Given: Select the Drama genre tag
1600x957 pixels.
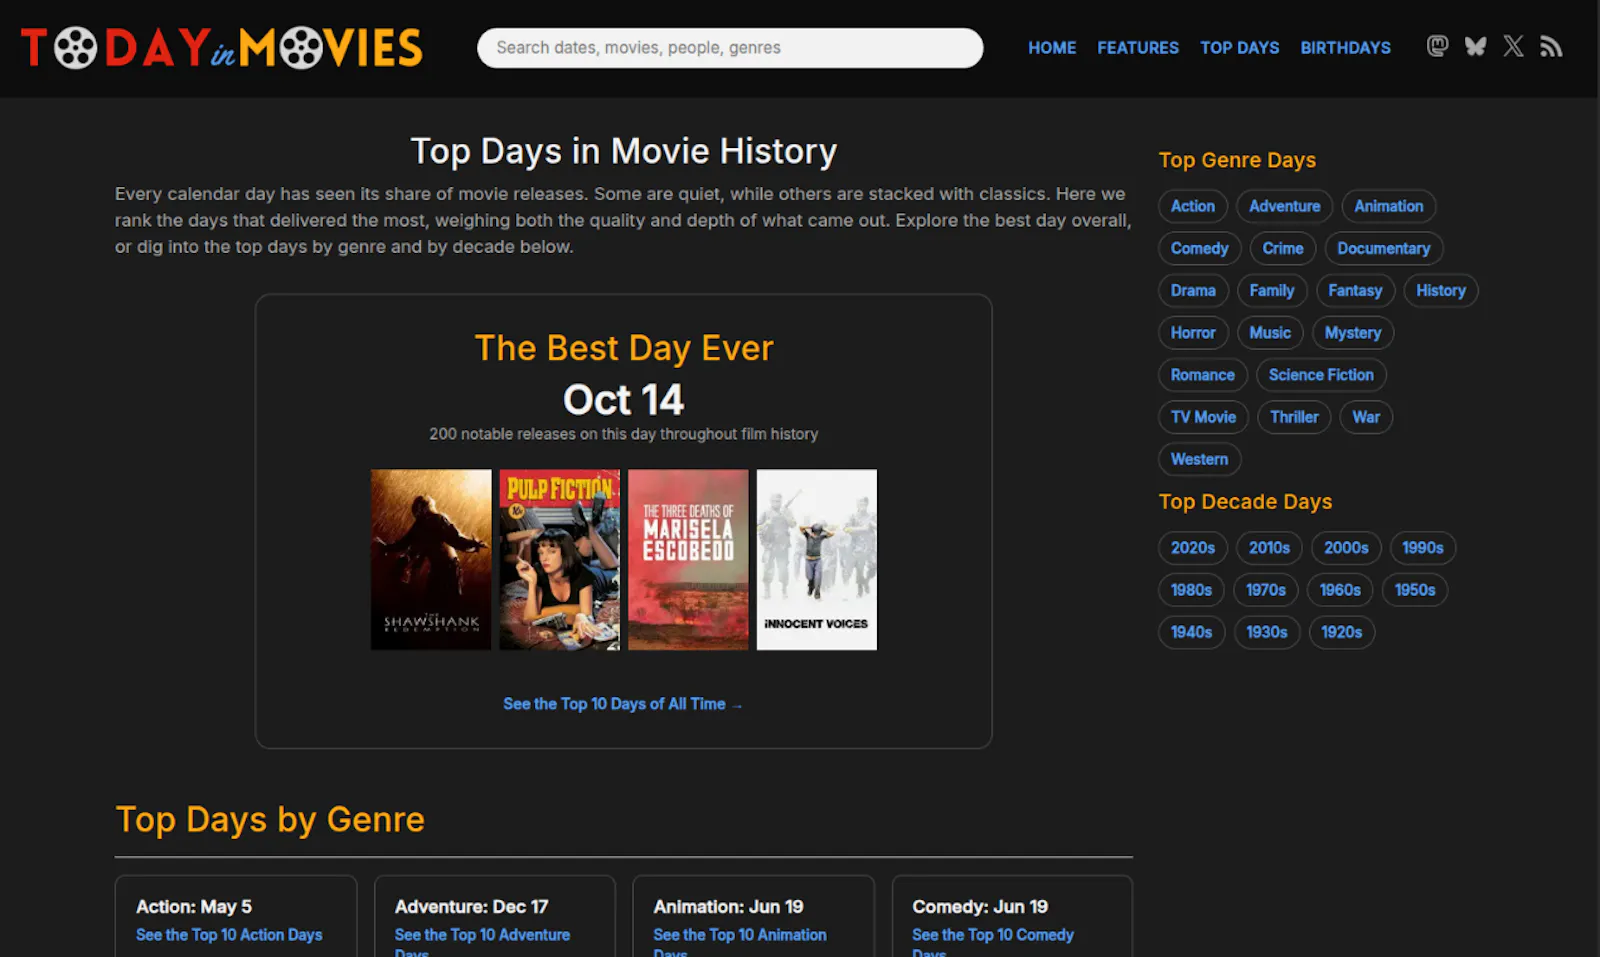Looking at the screenshot, I should point(1193,290).
